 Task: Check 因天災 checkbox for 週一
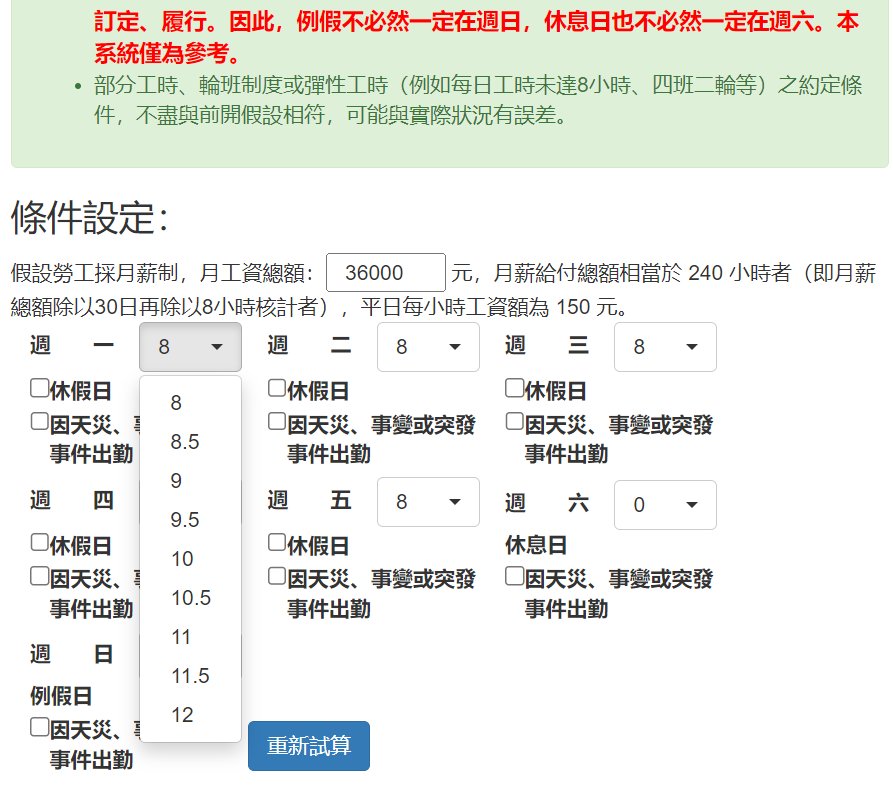tap(39, 421)
